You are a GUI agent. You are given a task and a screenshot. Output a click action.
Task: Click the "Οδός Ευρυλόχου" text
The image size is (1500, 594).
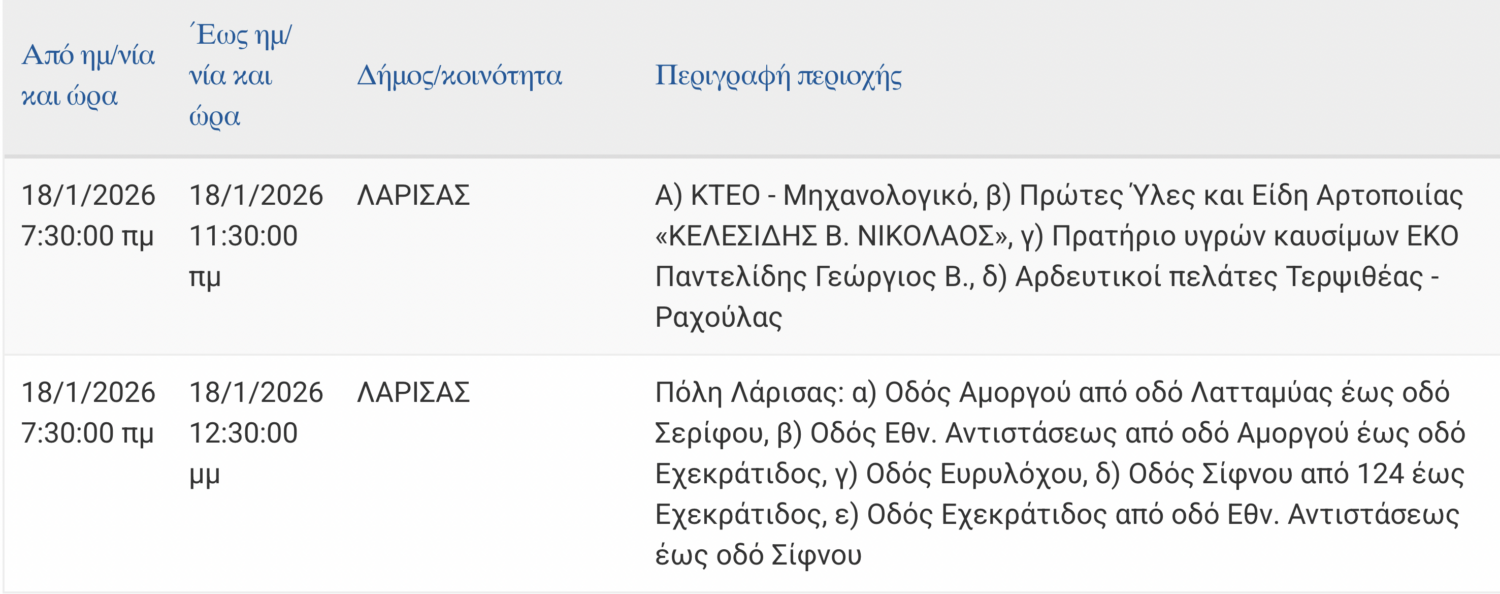click(x=964, y=474)
